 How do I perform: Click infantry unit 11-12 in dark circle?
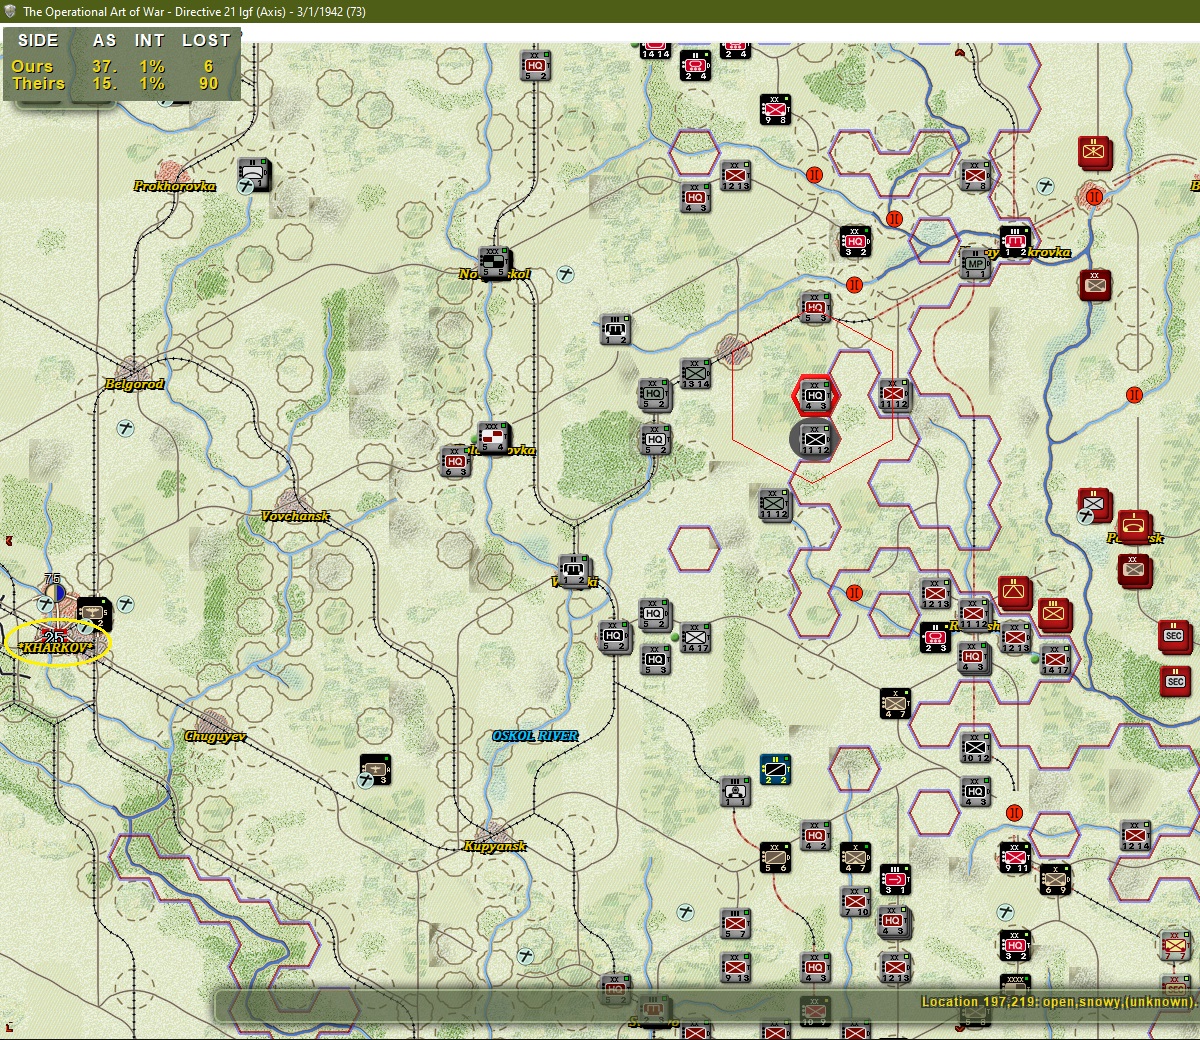[x=815, y=439]
